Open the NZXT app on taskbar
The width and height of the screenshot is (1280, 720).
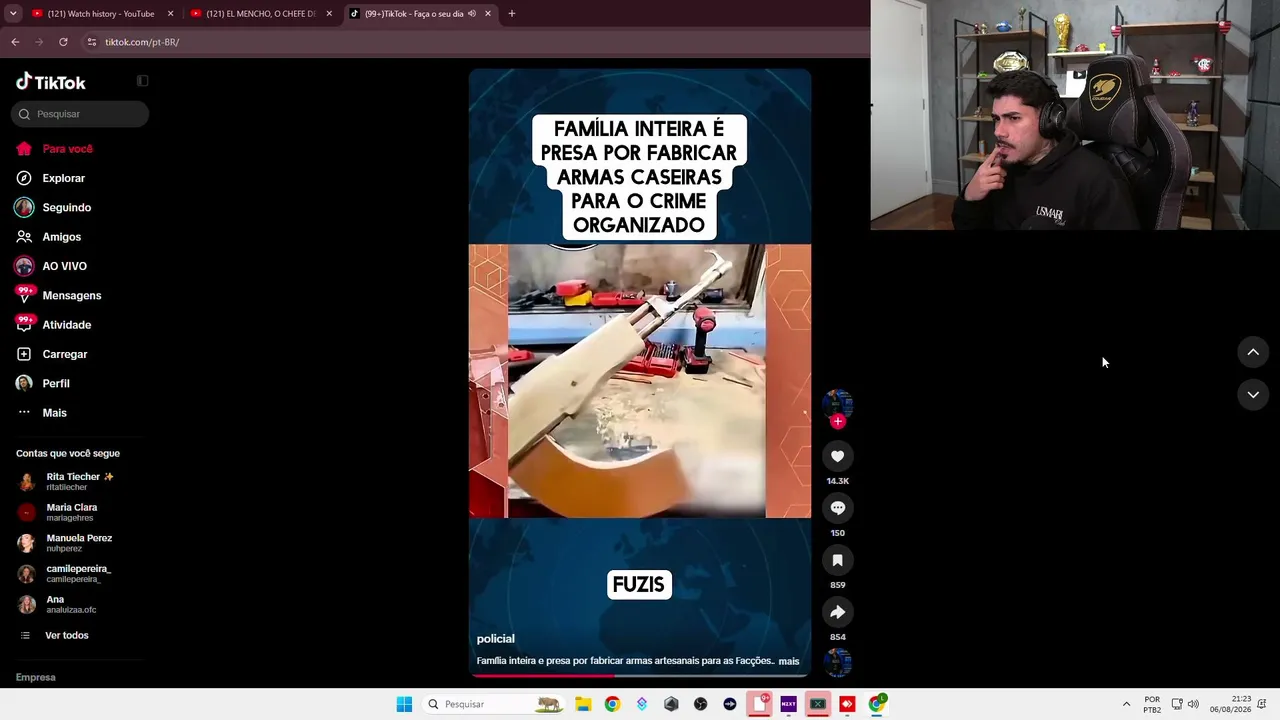click(x=788, y=704)
